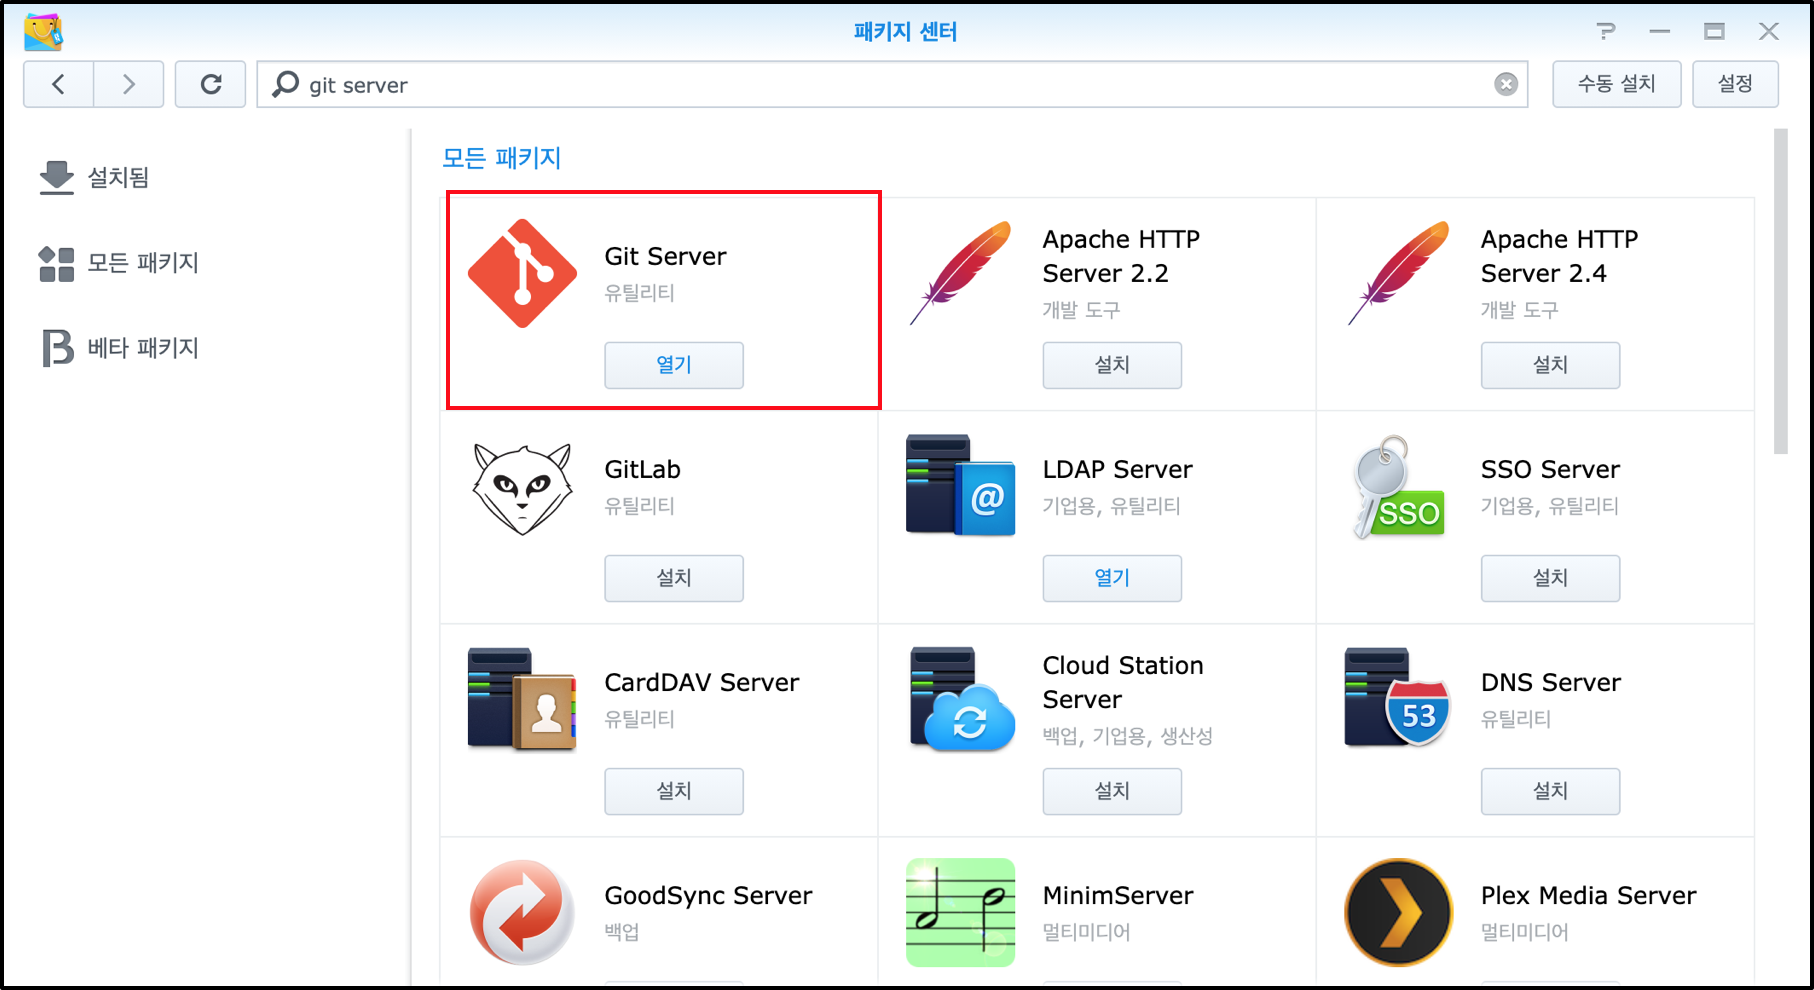Click the GitLab fox icon

click(x=522, y=488)
